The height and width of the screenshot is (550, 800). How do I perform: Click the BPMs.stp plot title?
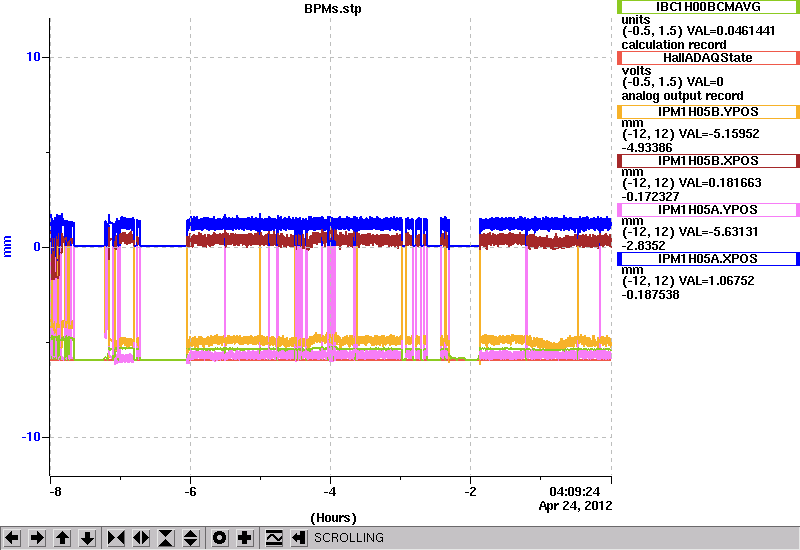333,9
